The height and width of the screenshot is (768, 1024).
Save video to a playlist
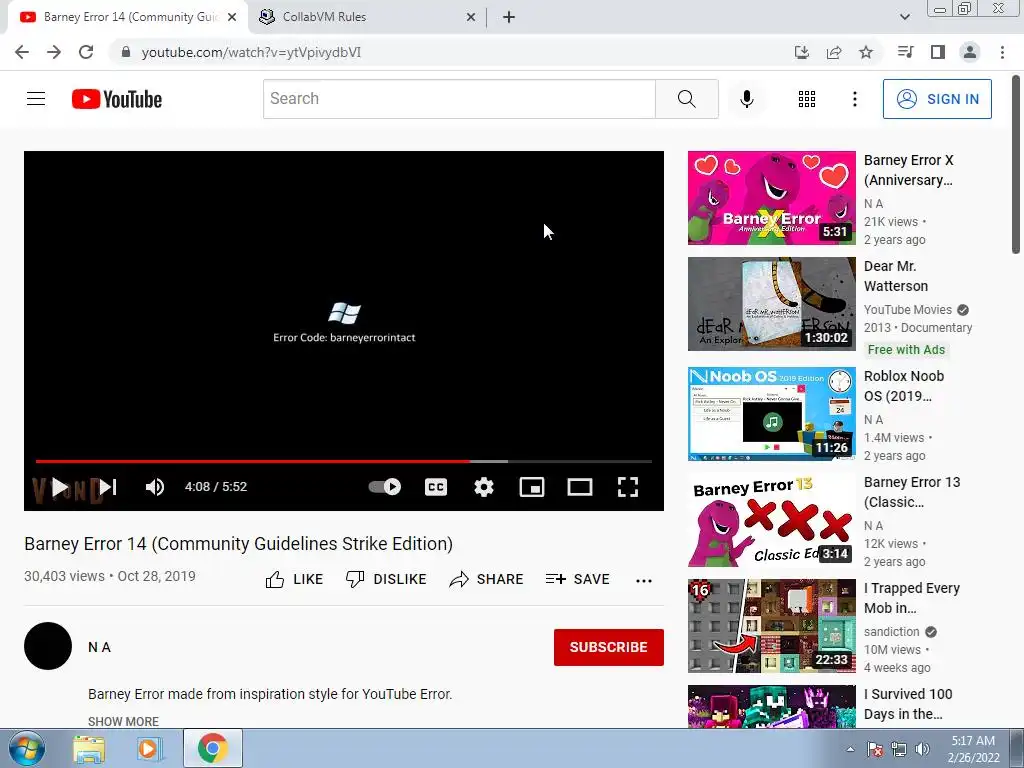577,579
